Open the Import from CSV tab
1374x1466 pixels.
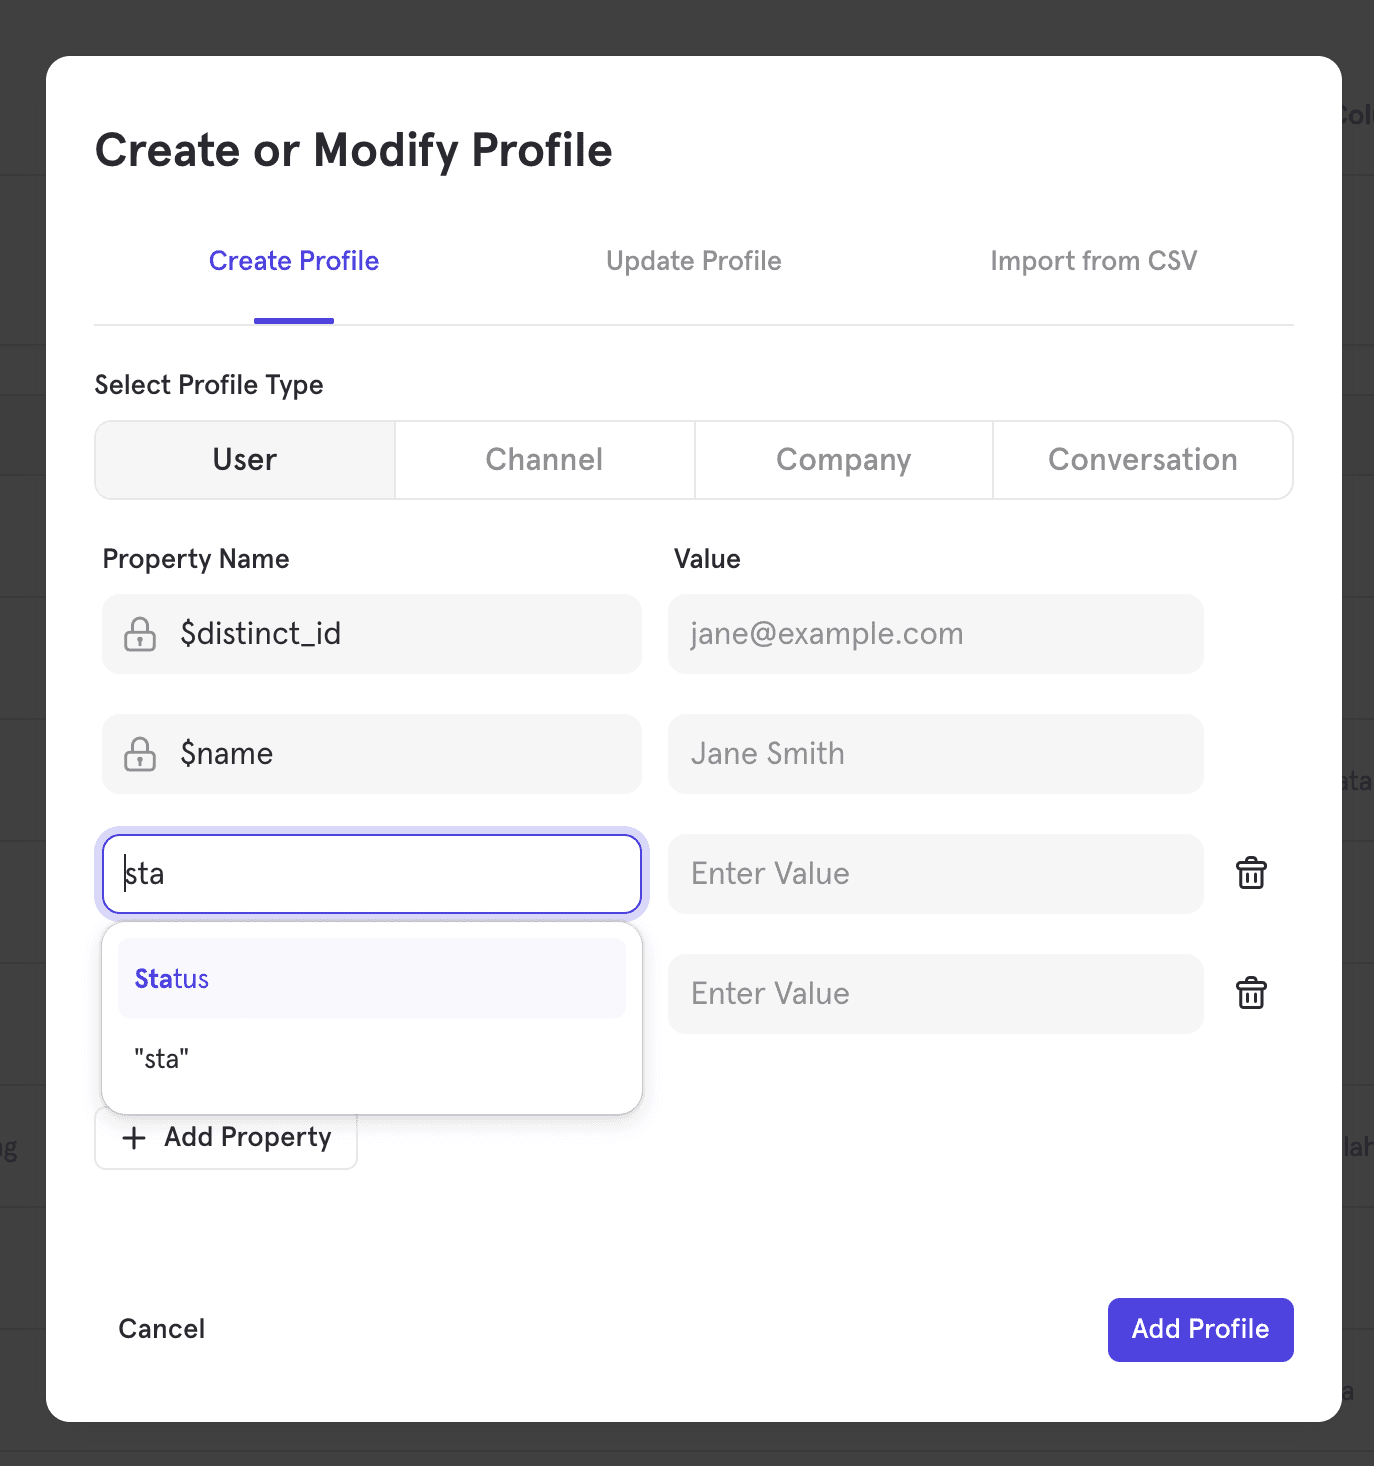pyautogui.click(x=1093, y=261)
